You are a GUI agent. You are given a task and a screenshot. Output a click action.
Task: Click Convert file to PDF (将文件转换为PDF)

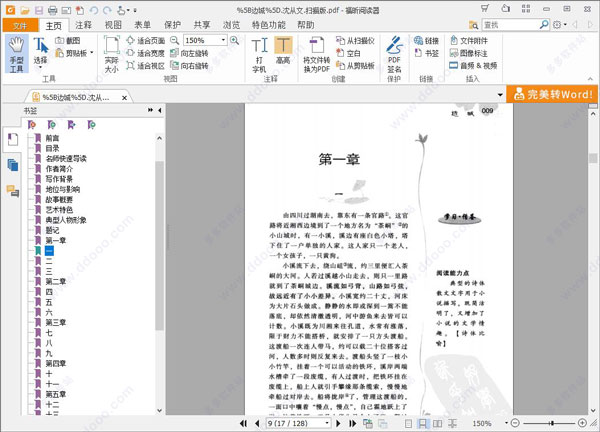point(316,55)
